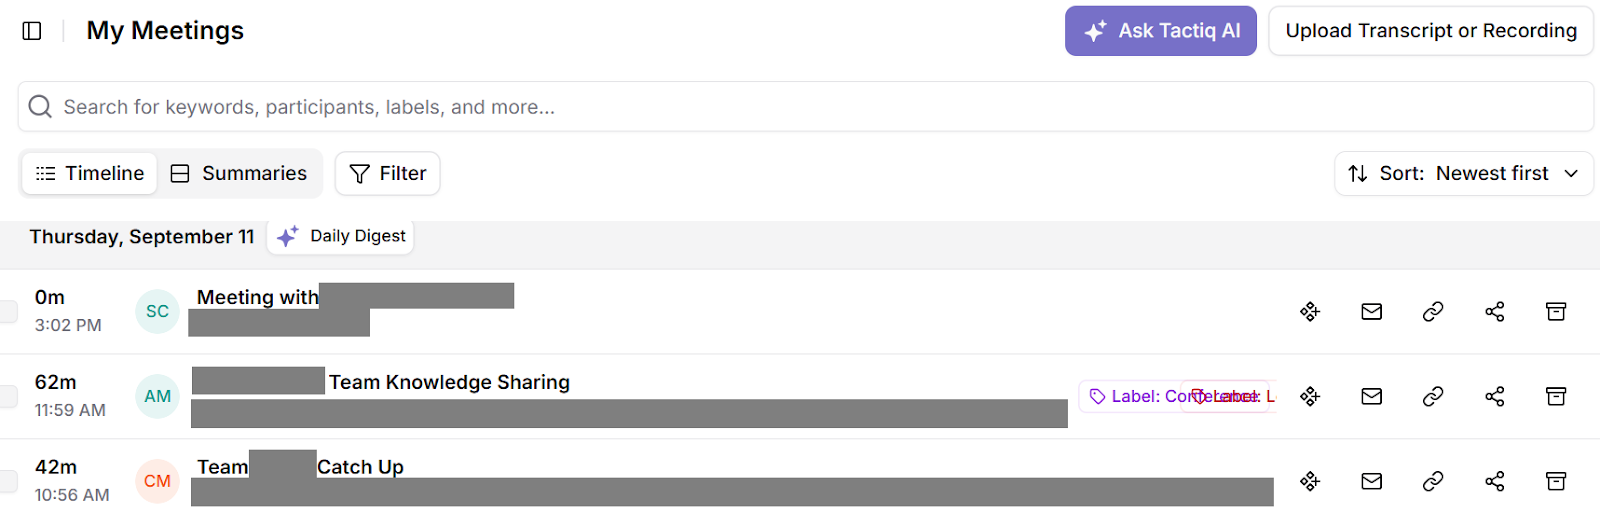Check the 42m Catch Up meeting checkbox
The width and height of the screenshot is (1600, 513).
(x=8, y=481)
